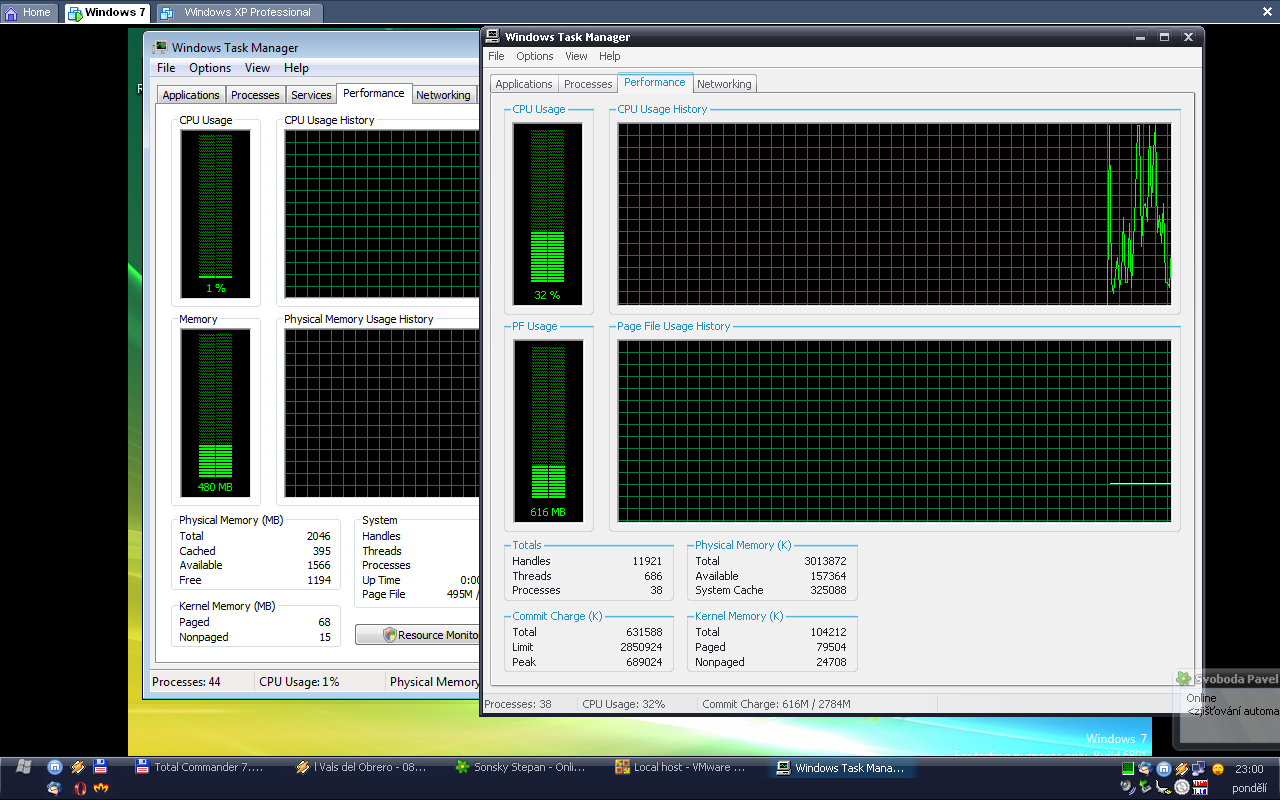1280x800 pixels.
Task: Launch Total Commander floppy icon in quick launch
Action: (x=100, y=767)
